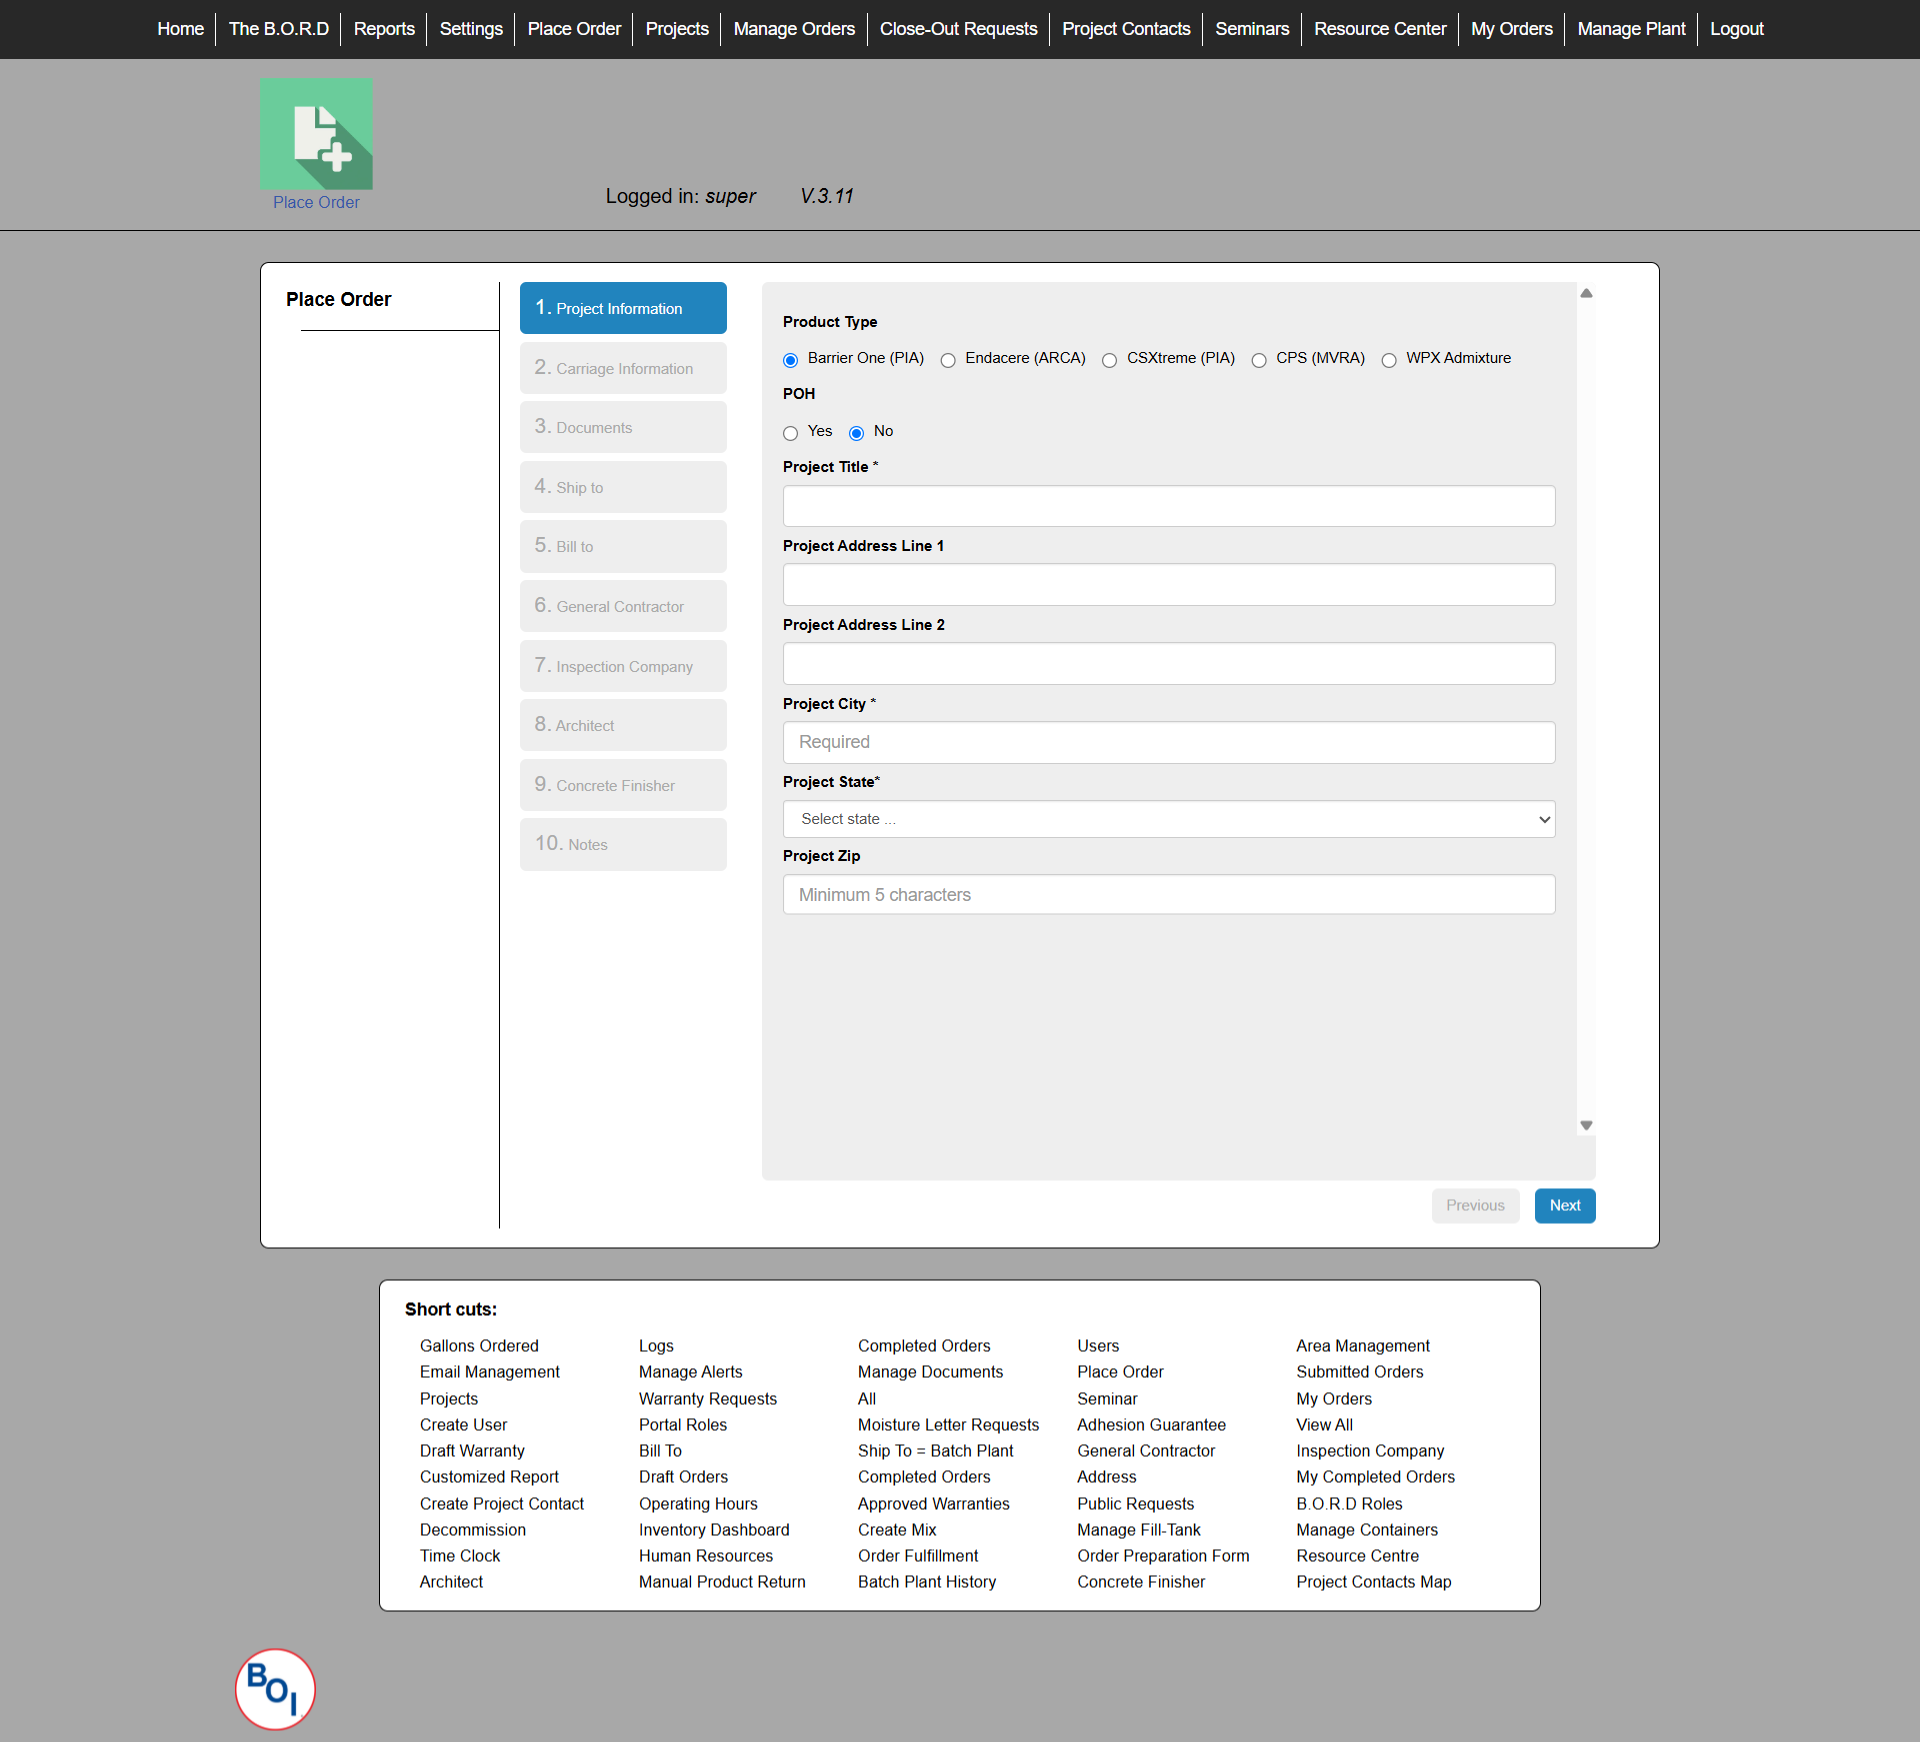Image resolution: width=1920 pixels, height=1745 pixels.
Task: Choose Yes for POH
Action: (791, 433)
